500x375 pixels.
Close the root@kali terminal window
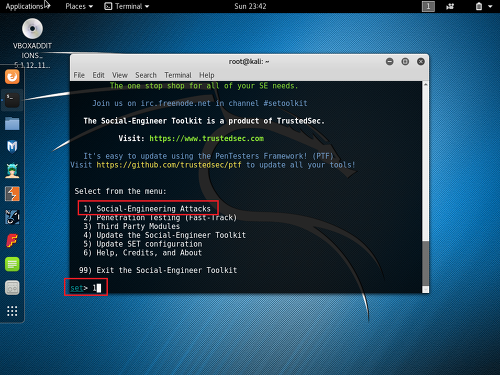[x=421, y=62]
